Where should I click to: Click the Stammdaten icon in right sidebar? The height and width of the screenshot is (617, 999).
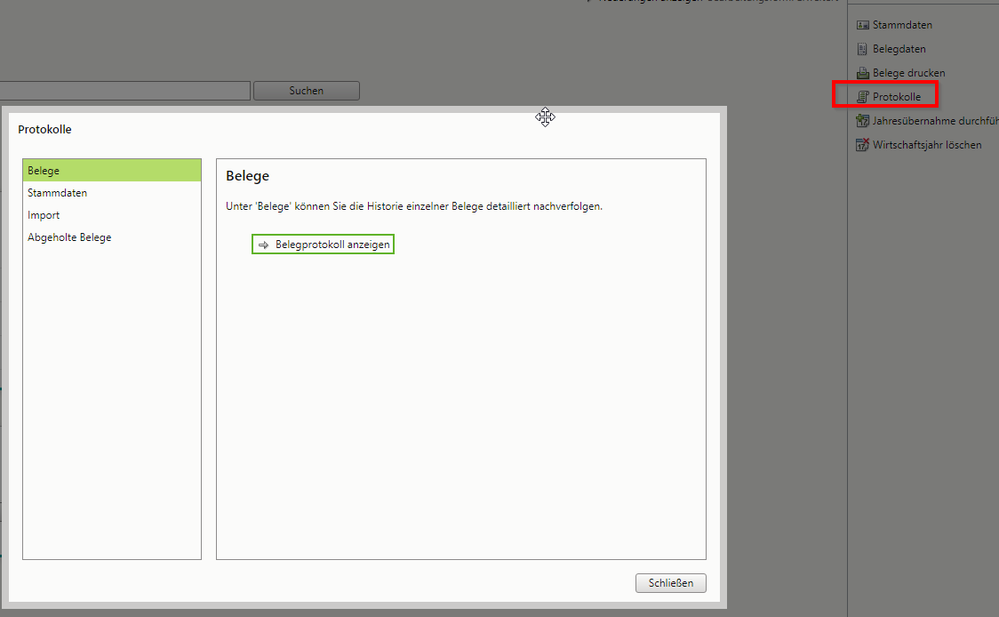click(863, 25)
